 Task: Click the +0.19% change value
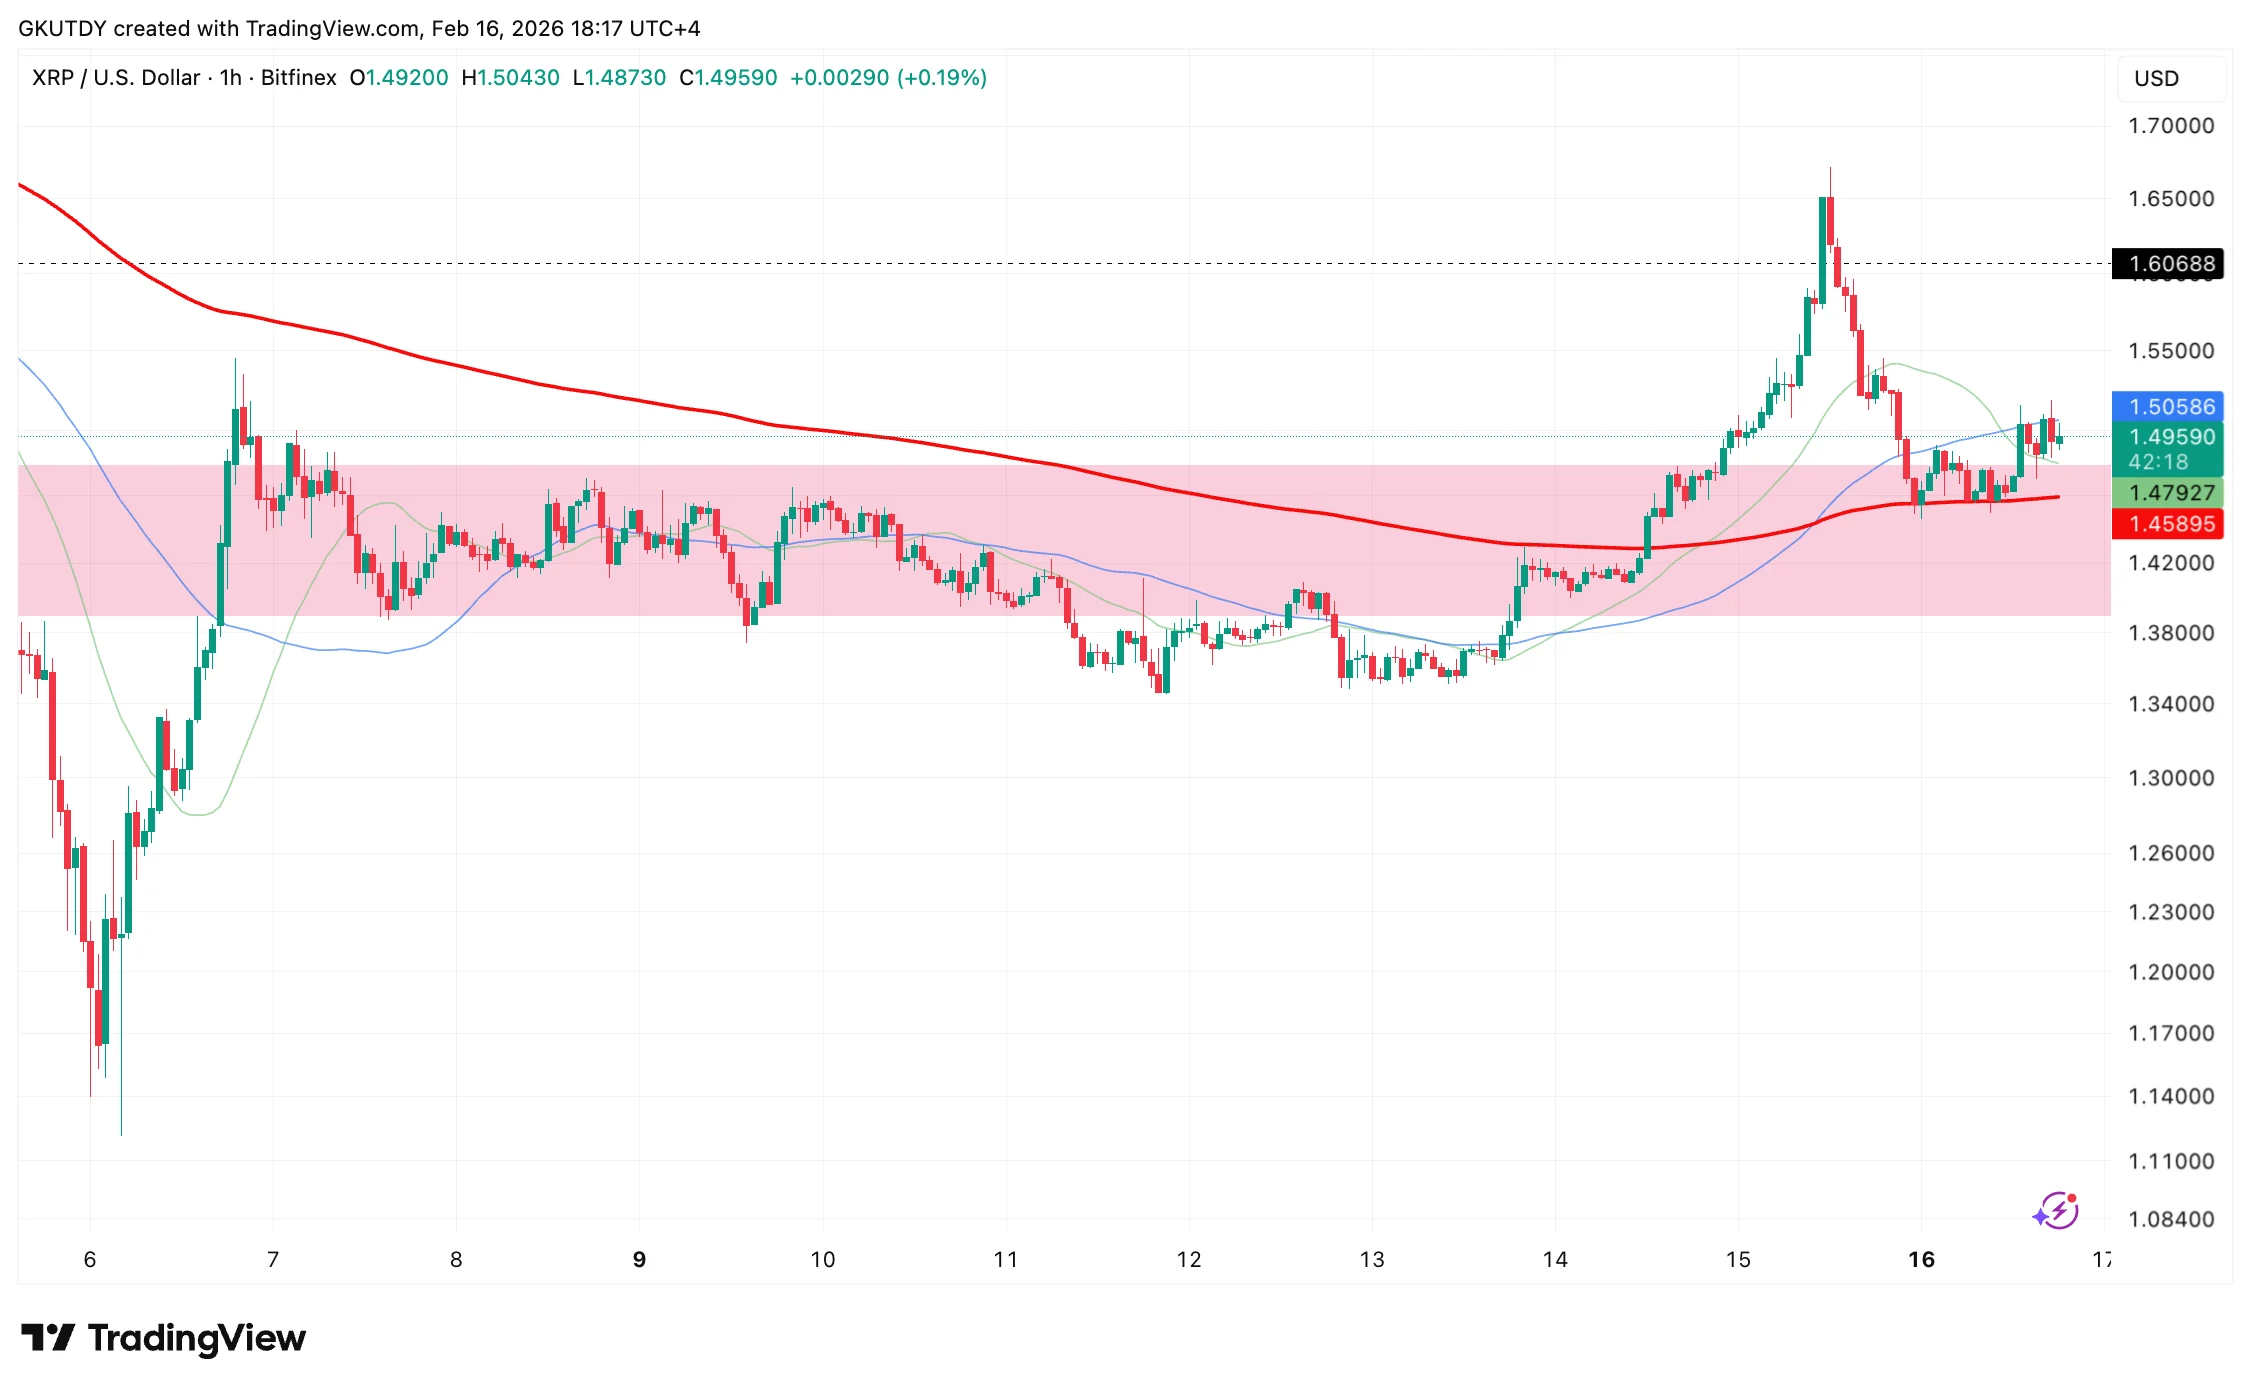click(942, 78)
